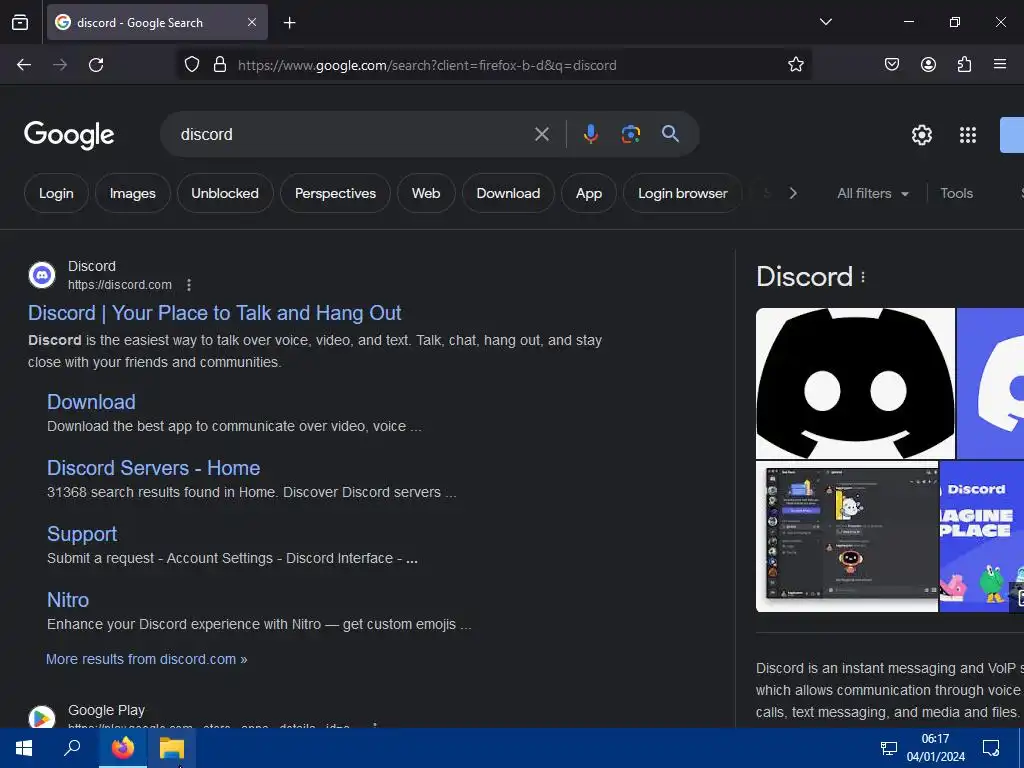This screenshot has width=1024, height=768.
Task: Open Firefox account icon
Action: [928, 65]
